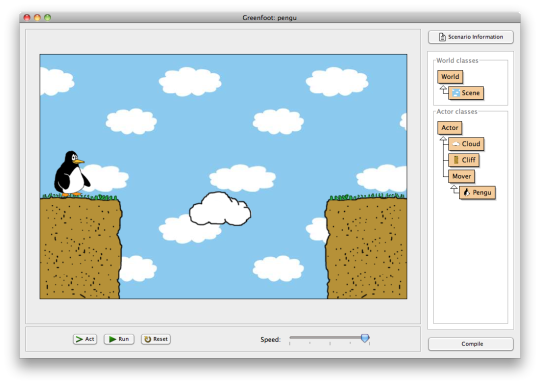Click the penguin actor in the world
Viewport: 540px width, 385px height.
(x=71, y=173)
